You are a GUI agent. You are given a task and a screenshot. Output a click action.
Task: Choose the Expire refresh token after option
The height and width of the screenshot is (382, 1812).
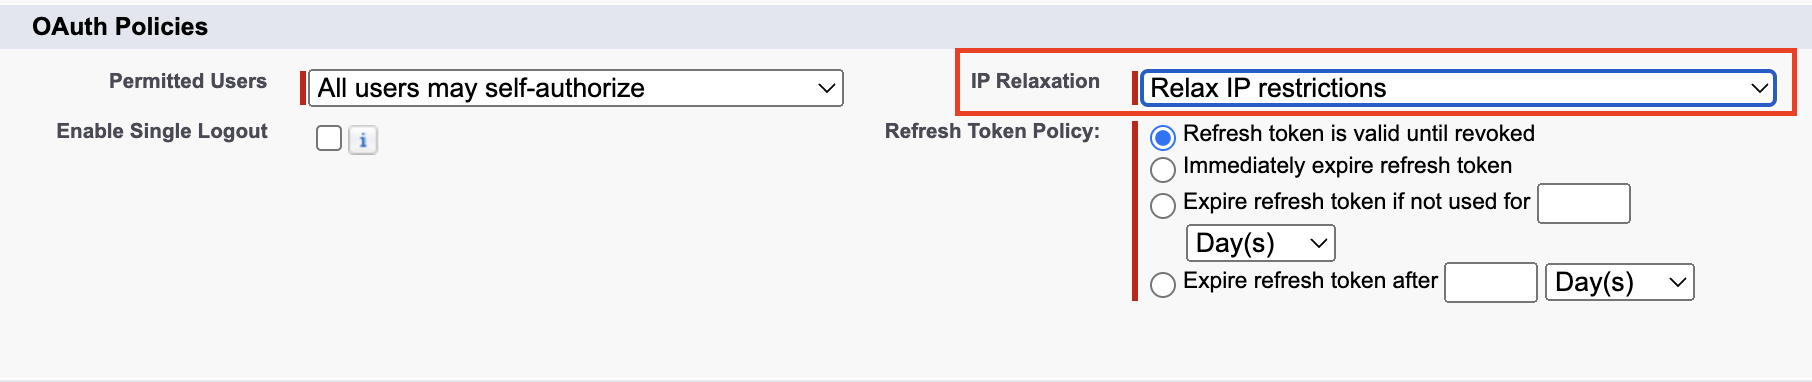1162,285
